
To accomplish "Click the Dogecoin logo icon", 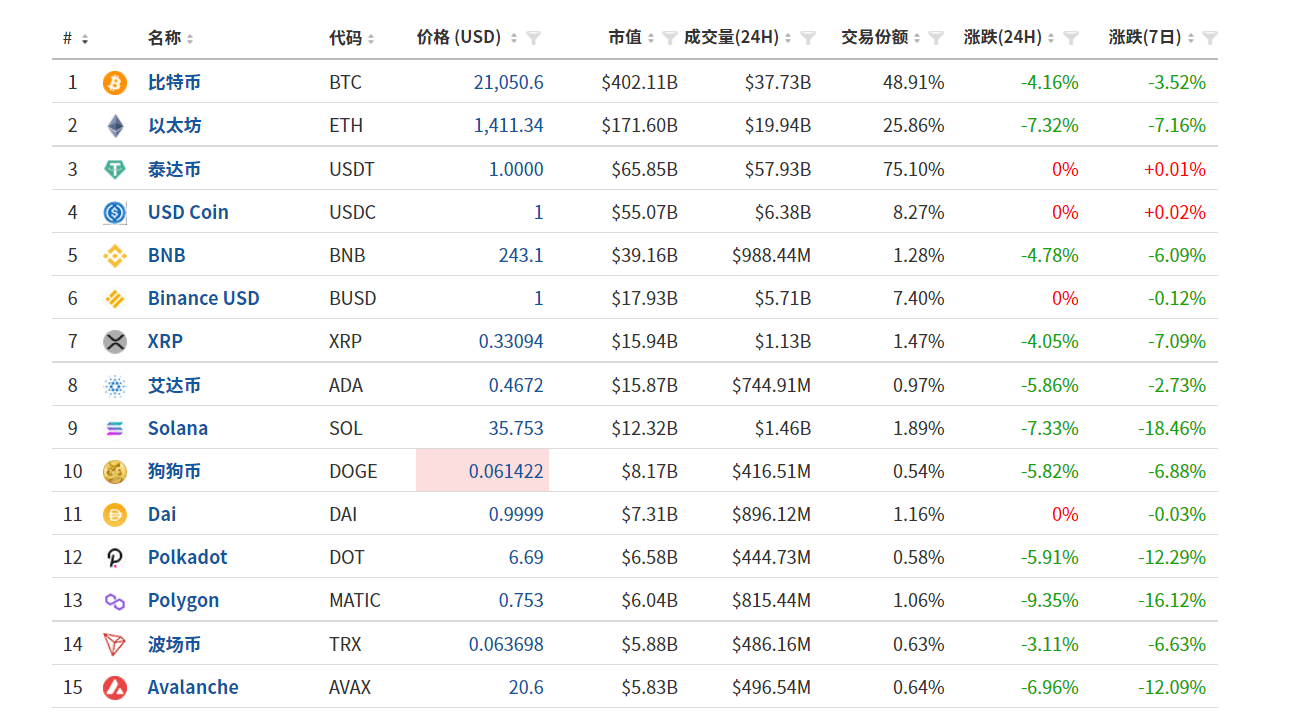I will pos(114,470).
